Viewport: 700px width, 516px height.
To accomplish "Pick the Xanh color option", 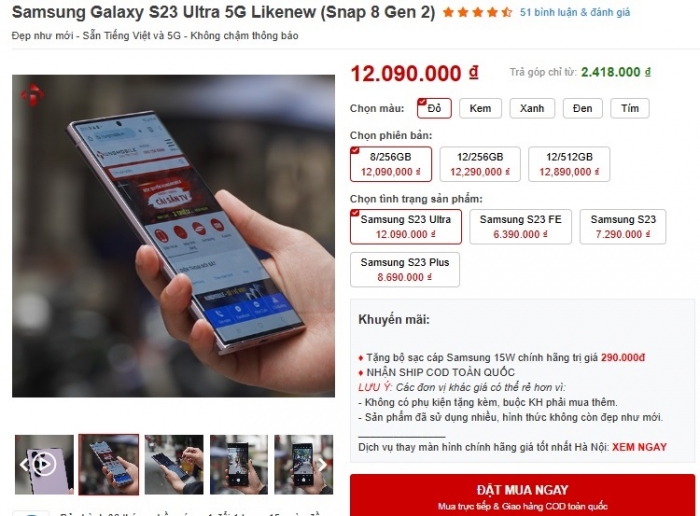I will (532, 108).
